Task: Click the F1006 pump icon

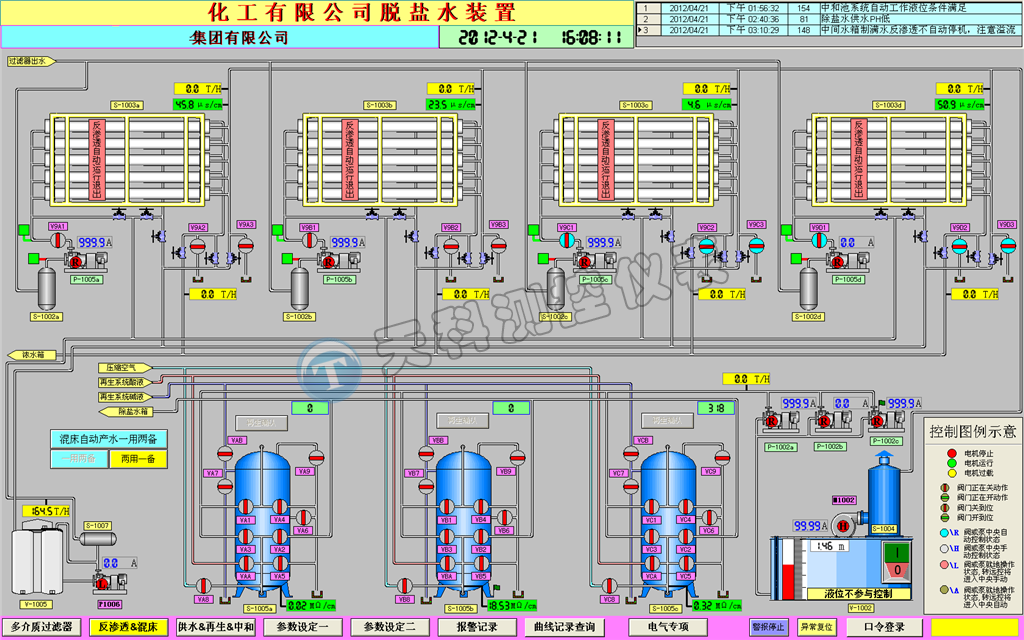Action: pyautogui.click(x=101, y=581)
